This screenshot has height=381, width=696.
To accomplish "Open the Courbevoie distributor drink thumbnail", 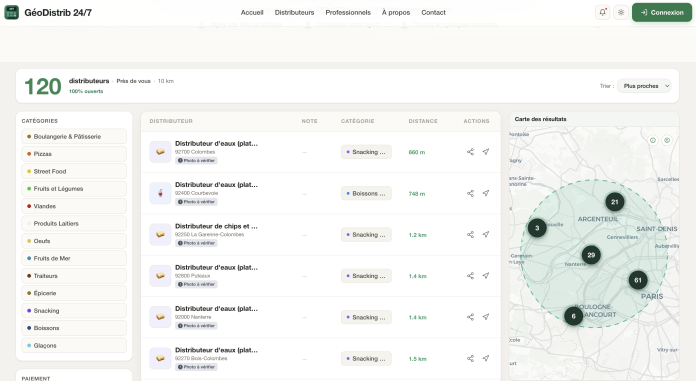I will 160,193.
